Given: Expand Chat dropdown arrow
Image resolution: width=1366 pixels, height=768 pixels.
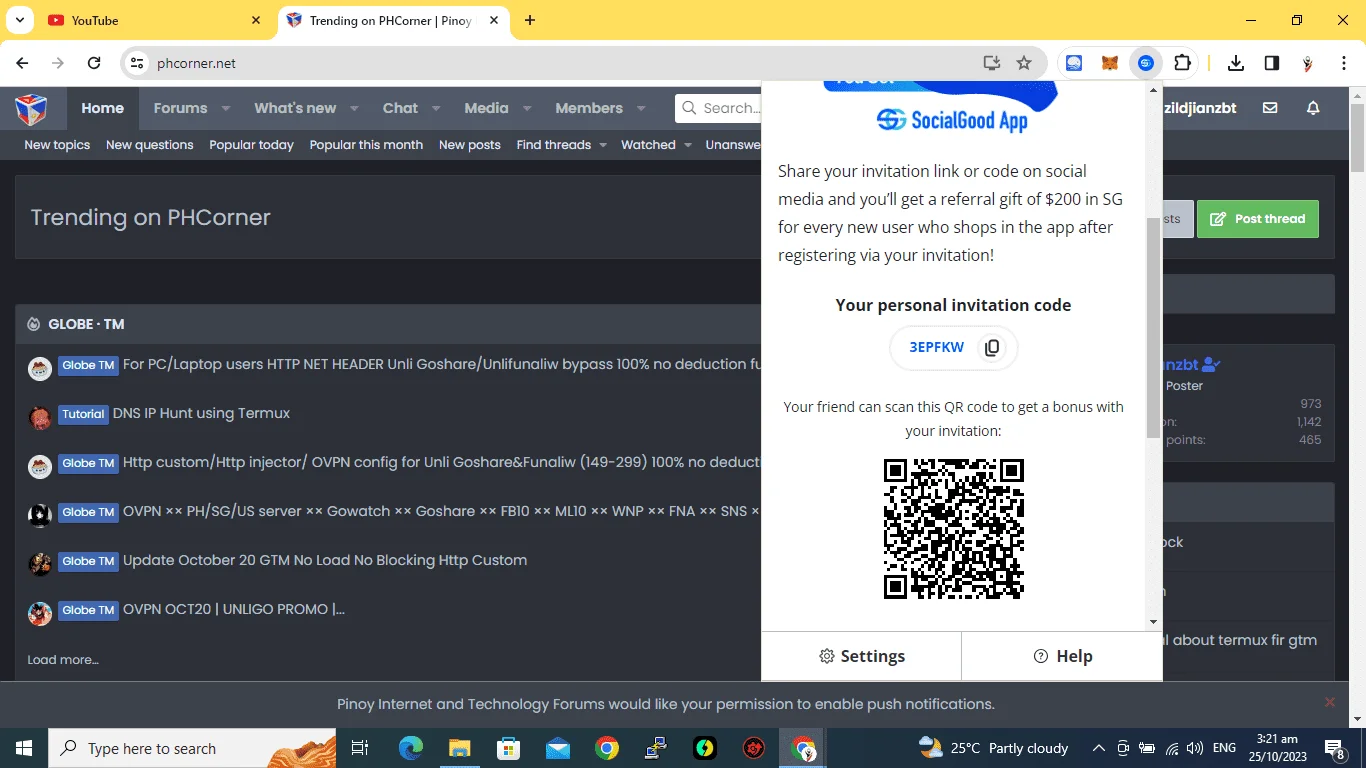Looking at the screenshot, I should [x=437, y=108].
